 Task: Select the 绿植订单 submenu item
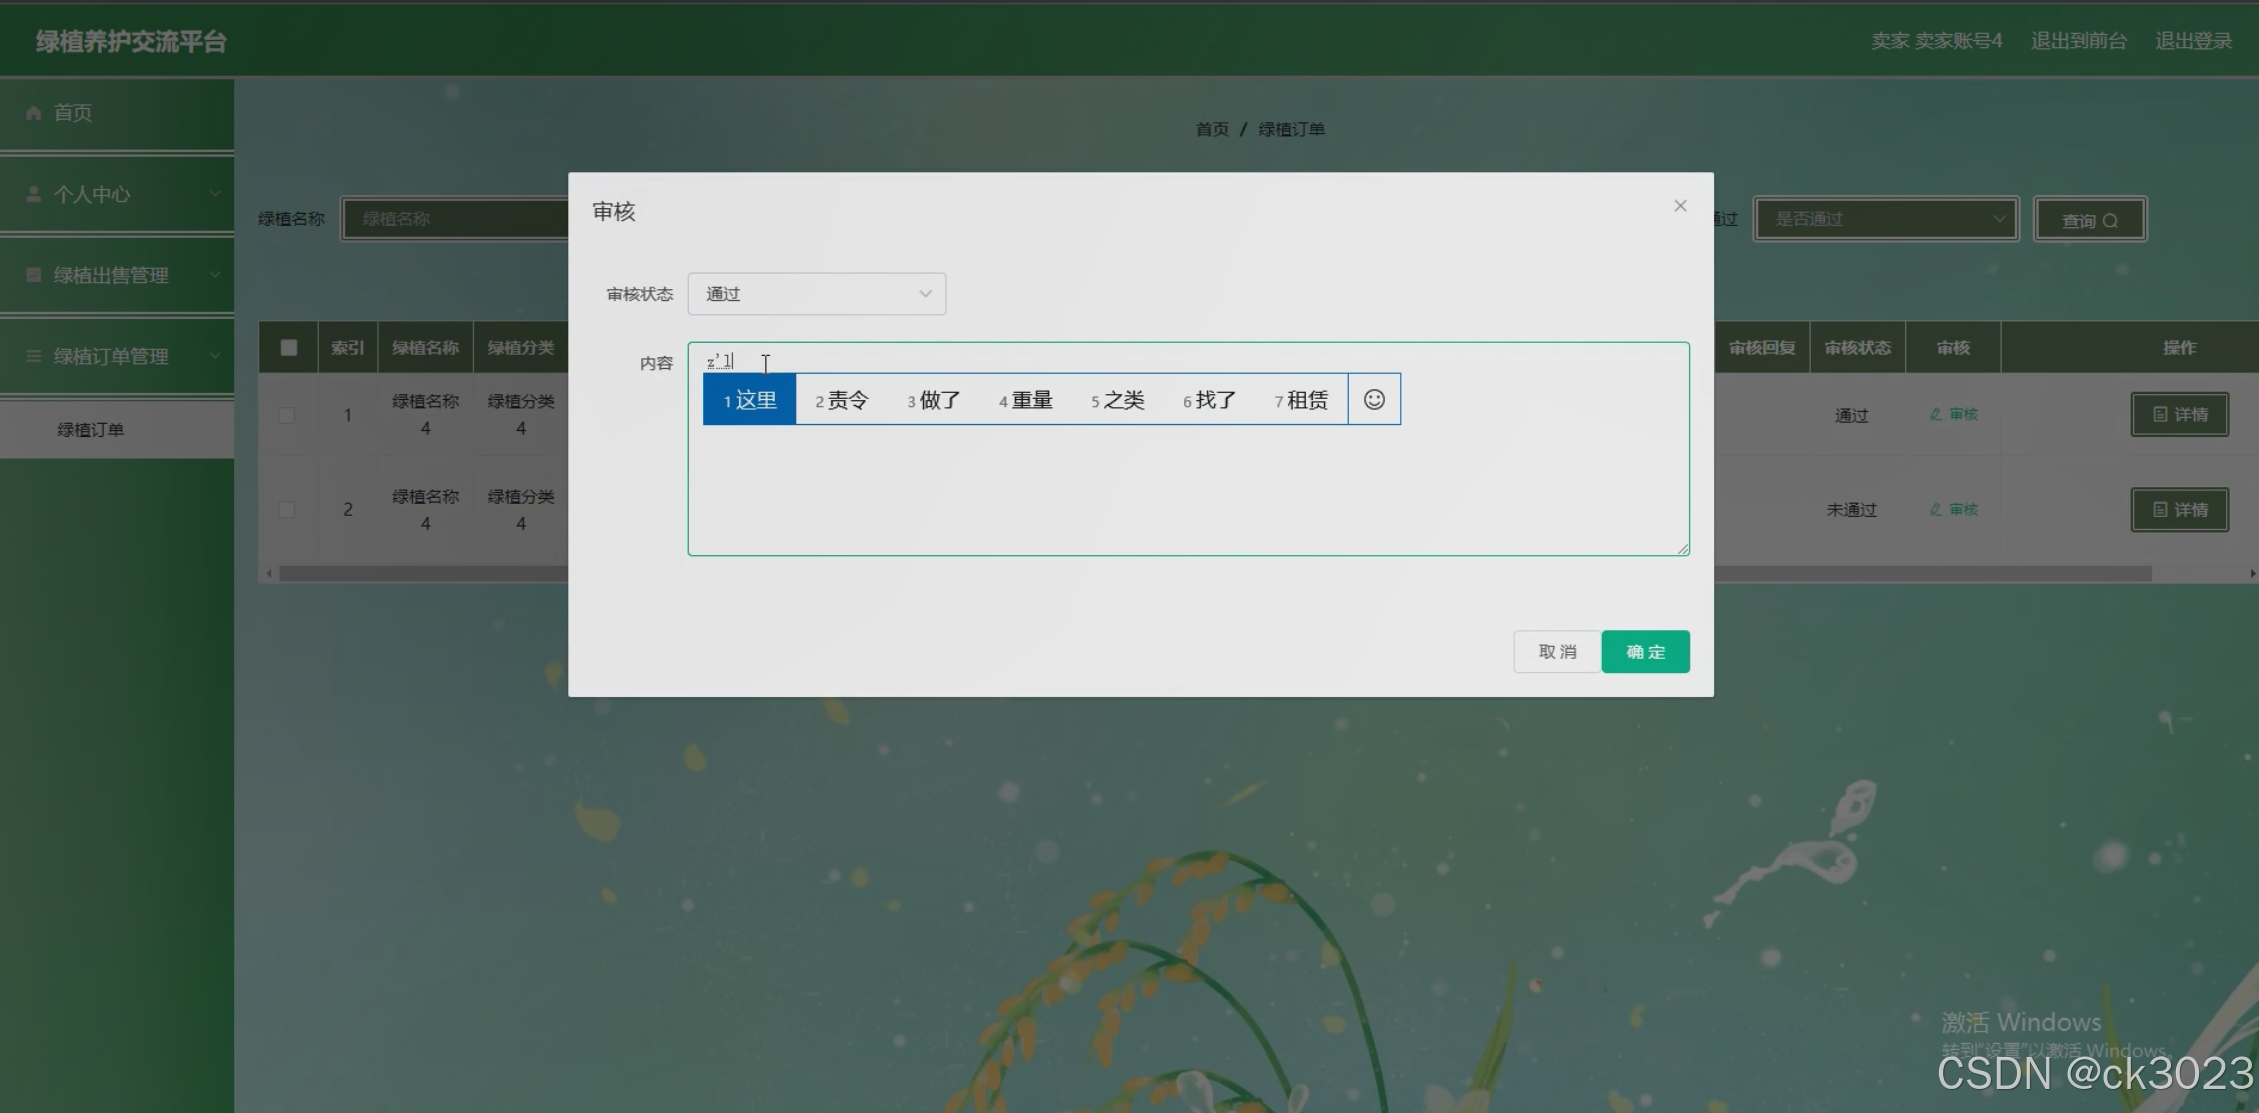tap(91, 430)
